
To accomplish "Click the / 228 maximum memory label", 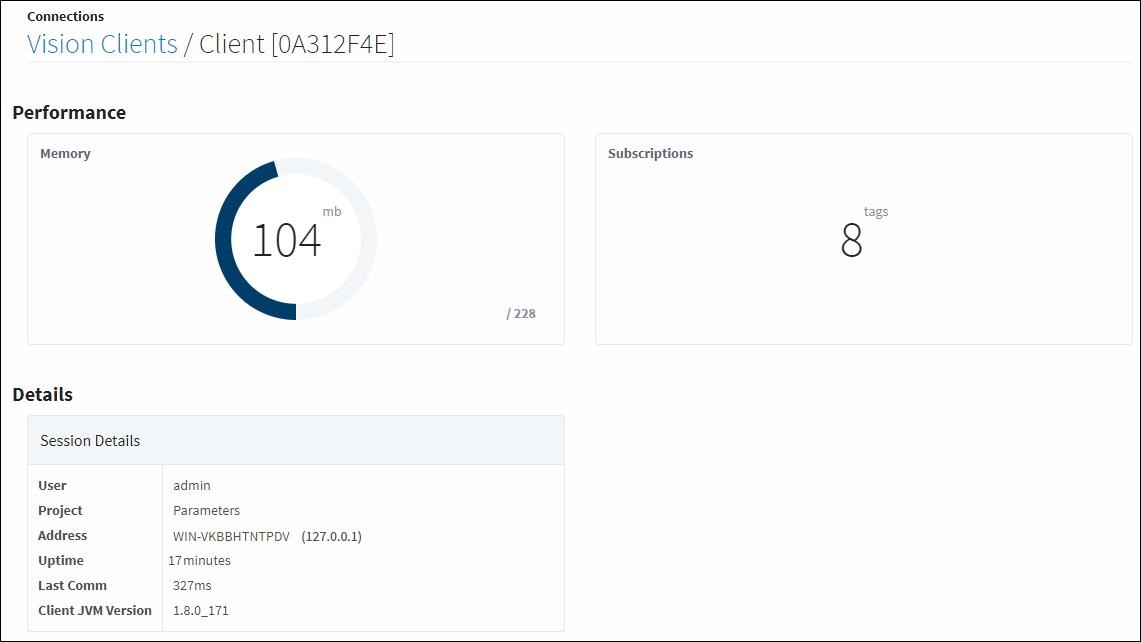I will [x=521, y=314].
